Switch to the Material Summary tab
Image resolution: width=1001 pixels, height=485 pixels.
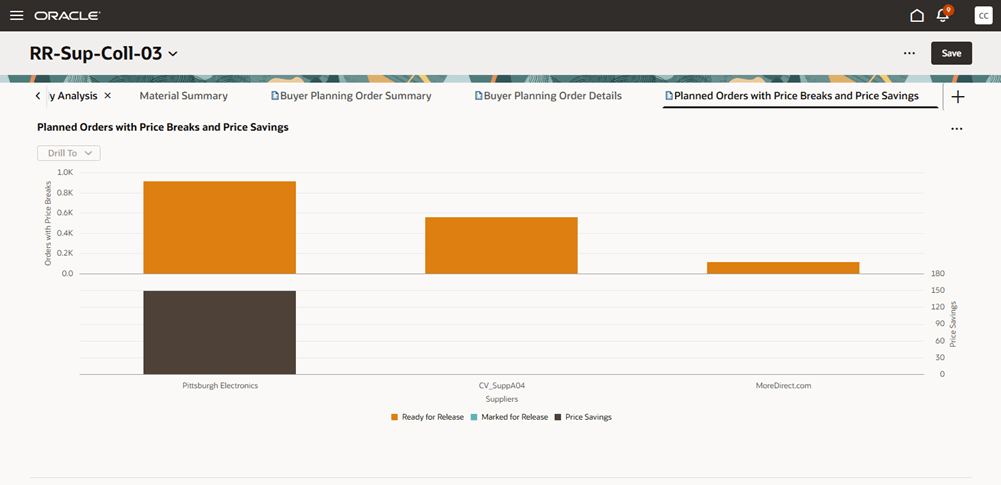(183, 96)
